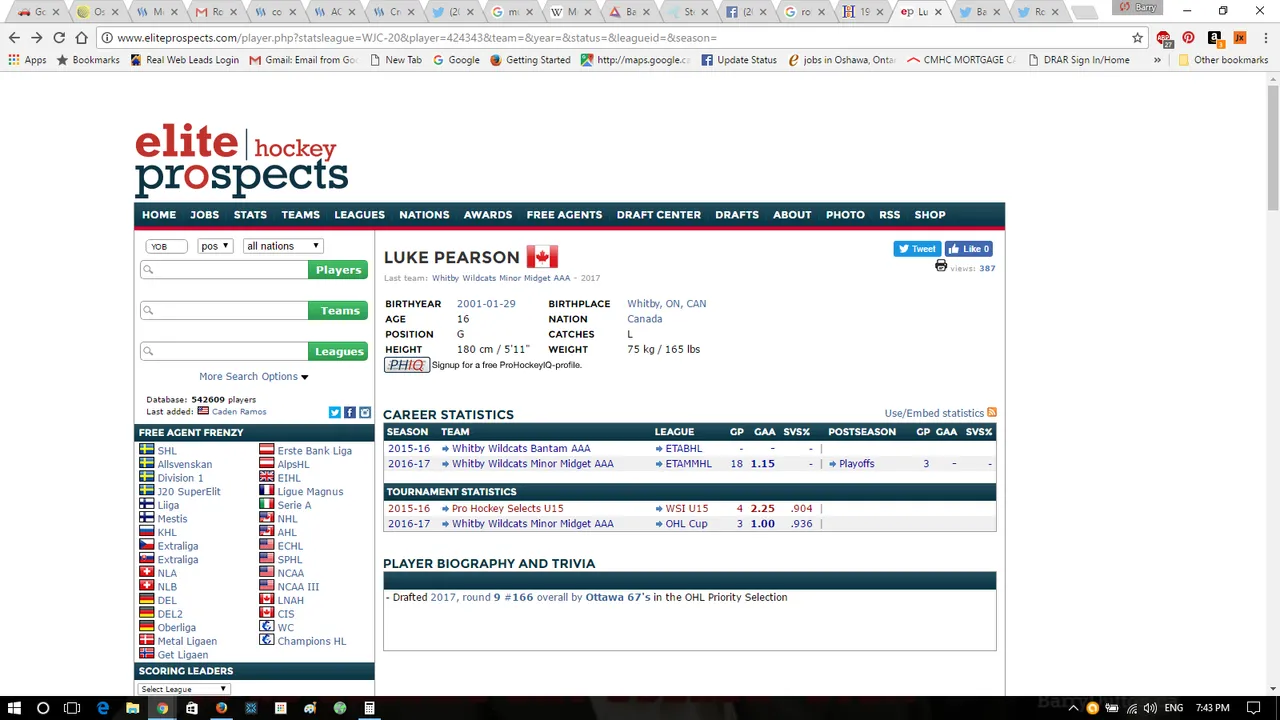Viewport: 1280px width, 720px height.
Task: Open the Calculator taskbar icon
Action: (369, 708)
